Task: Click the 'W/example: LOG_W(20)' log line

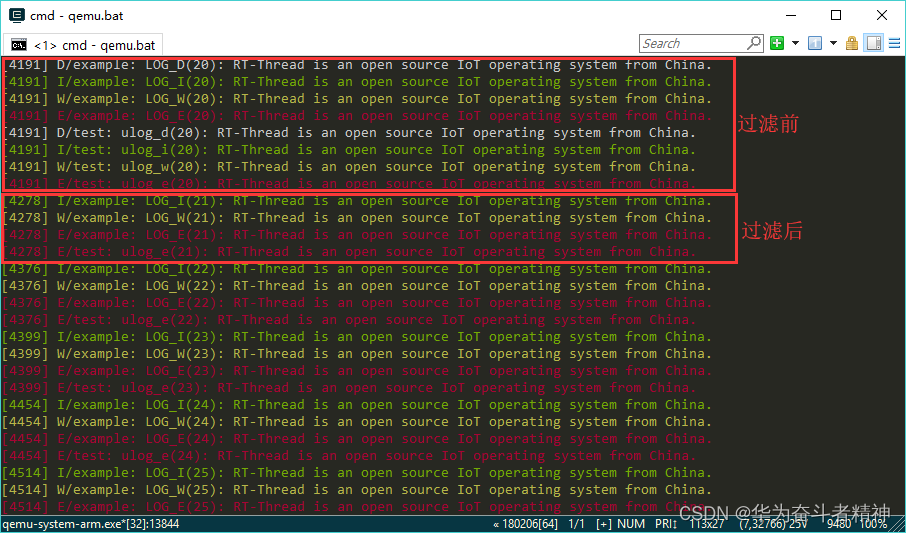Action: click(x=357, y=99)
